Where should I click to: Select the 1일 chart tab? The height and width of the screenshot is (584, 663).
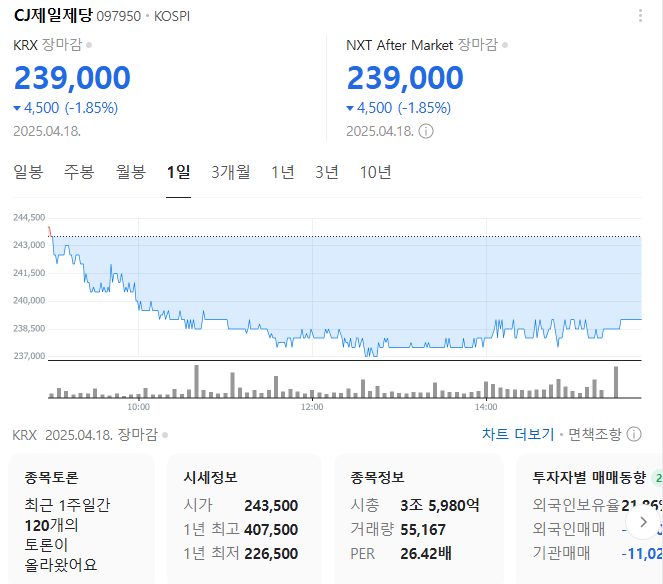coord(178,172)
